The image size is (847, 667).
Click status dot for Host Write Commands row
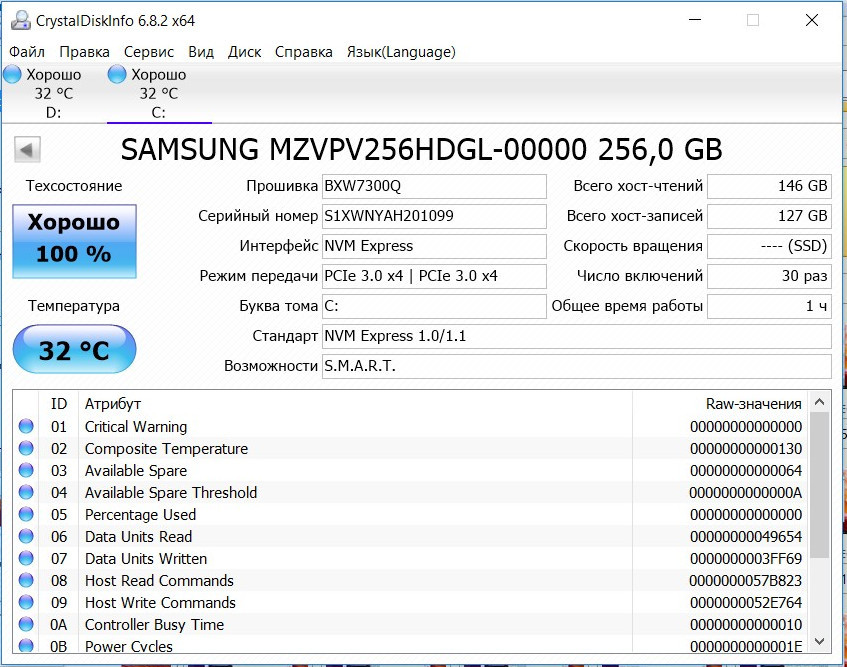(x=26, y=602)
